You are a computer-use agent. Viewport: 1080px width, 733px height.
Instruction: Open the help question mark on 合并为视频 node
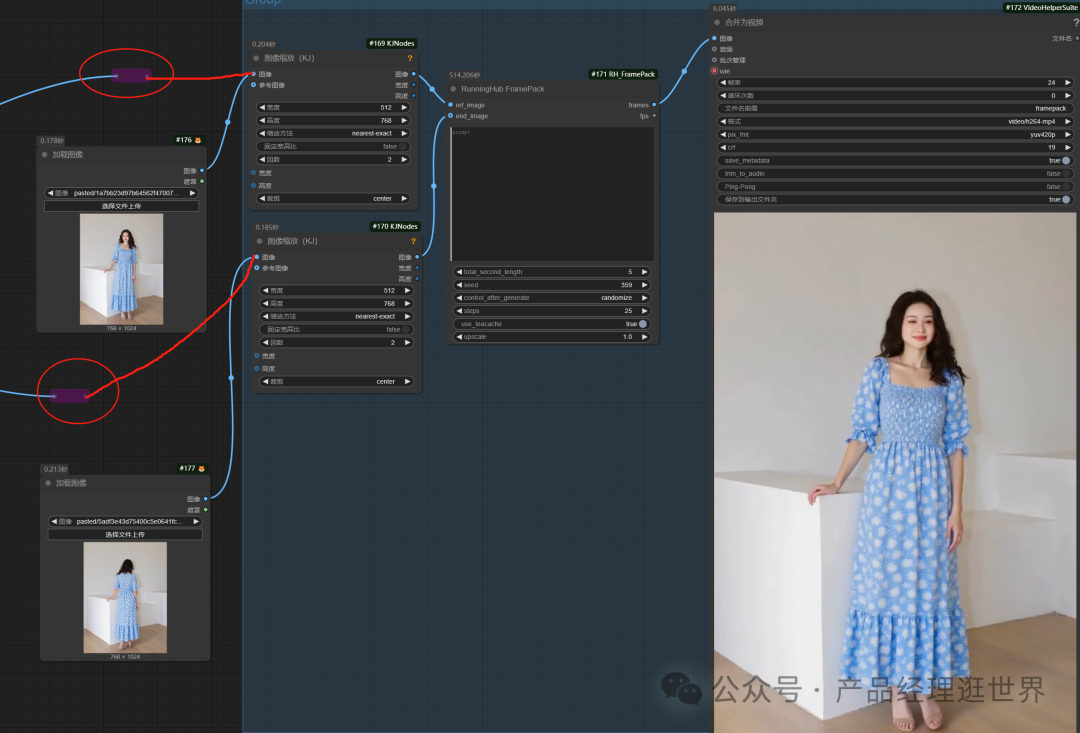pos(1076,23)
